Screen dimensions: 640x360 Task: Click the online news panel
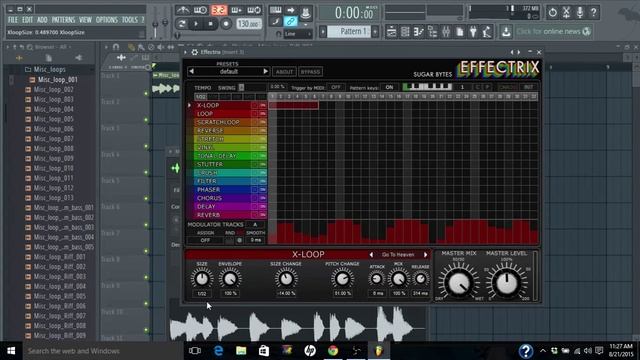tap(553, 31)
